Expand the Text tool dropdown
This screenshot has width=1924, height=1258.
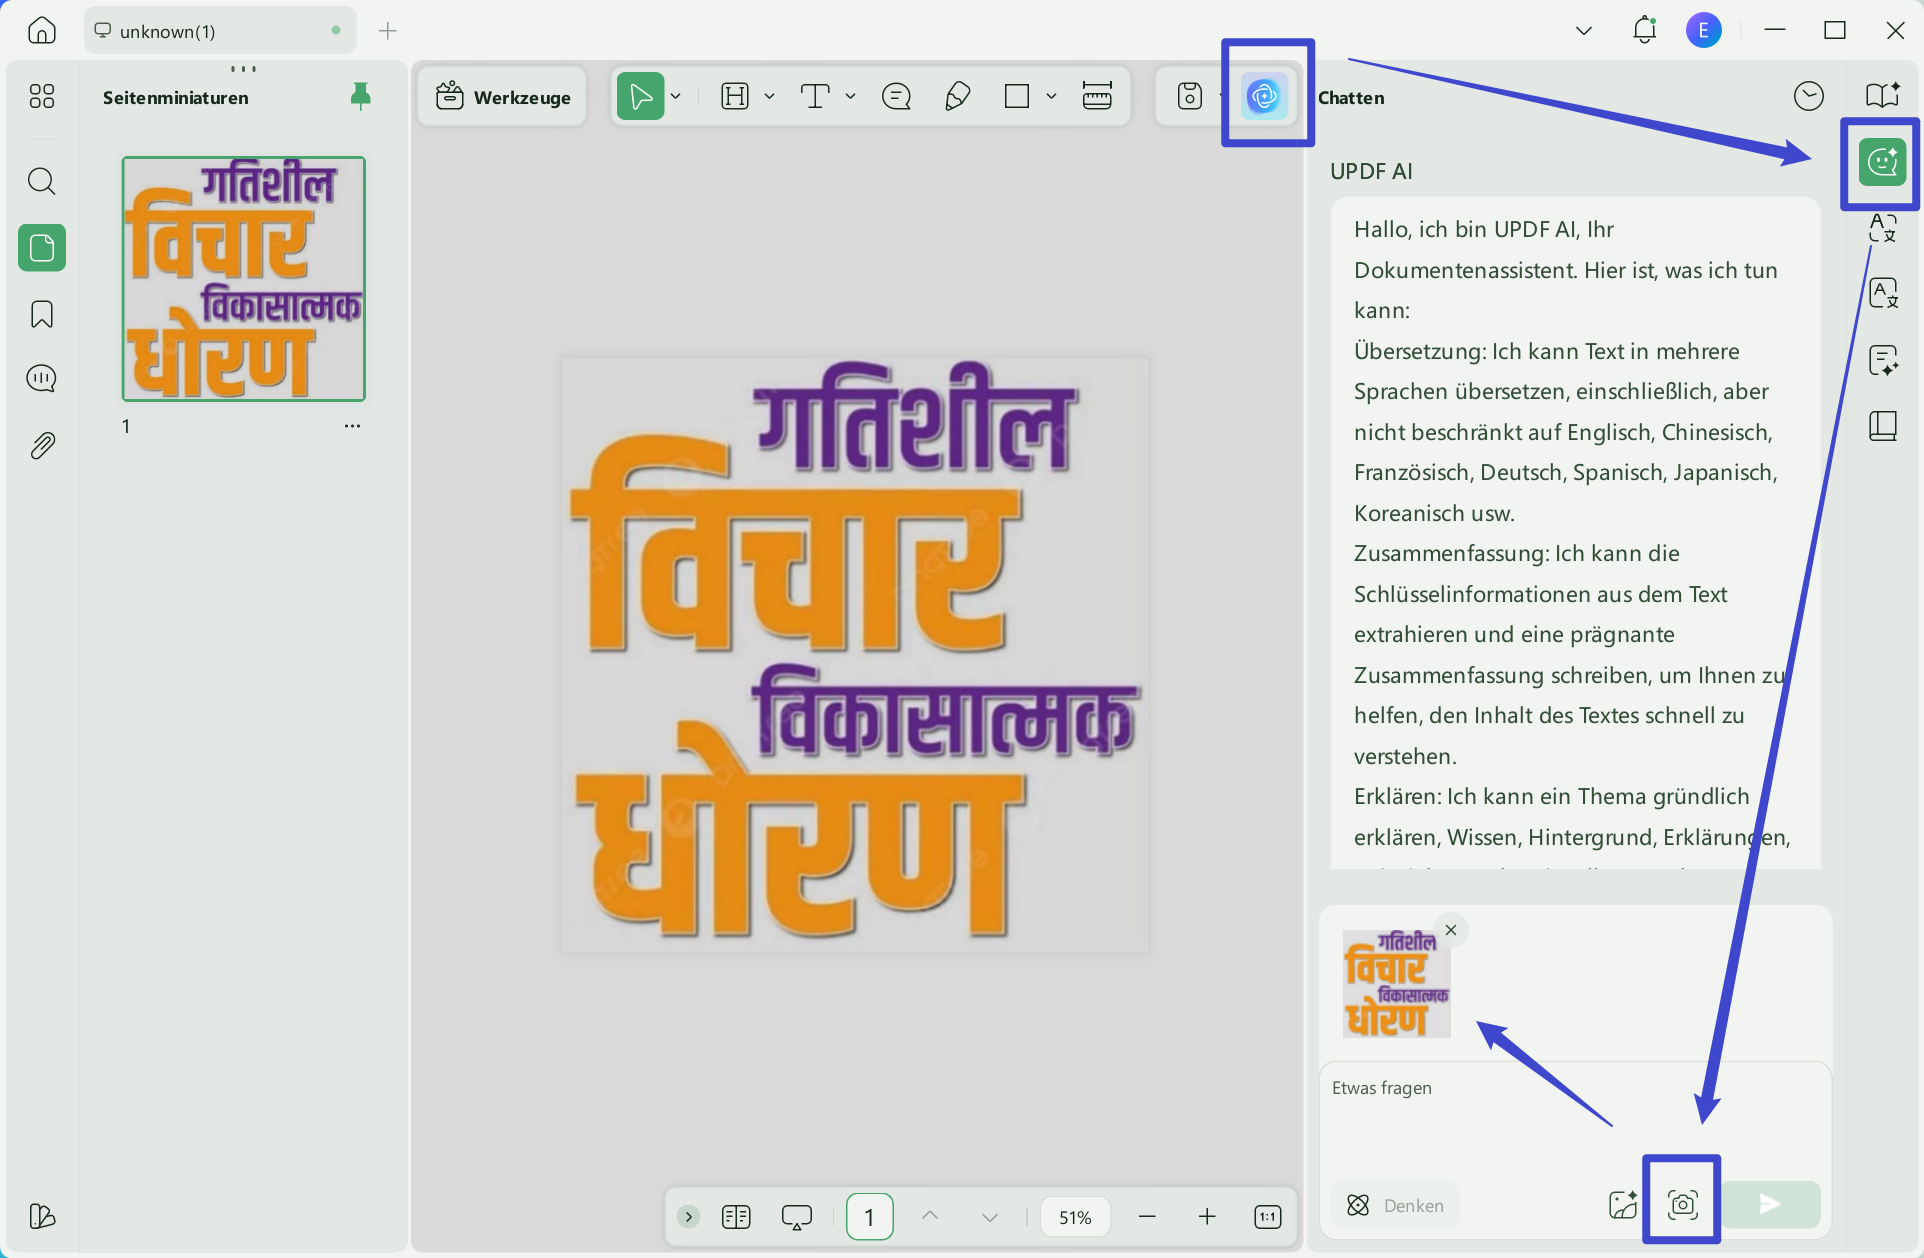click(849, 96)
